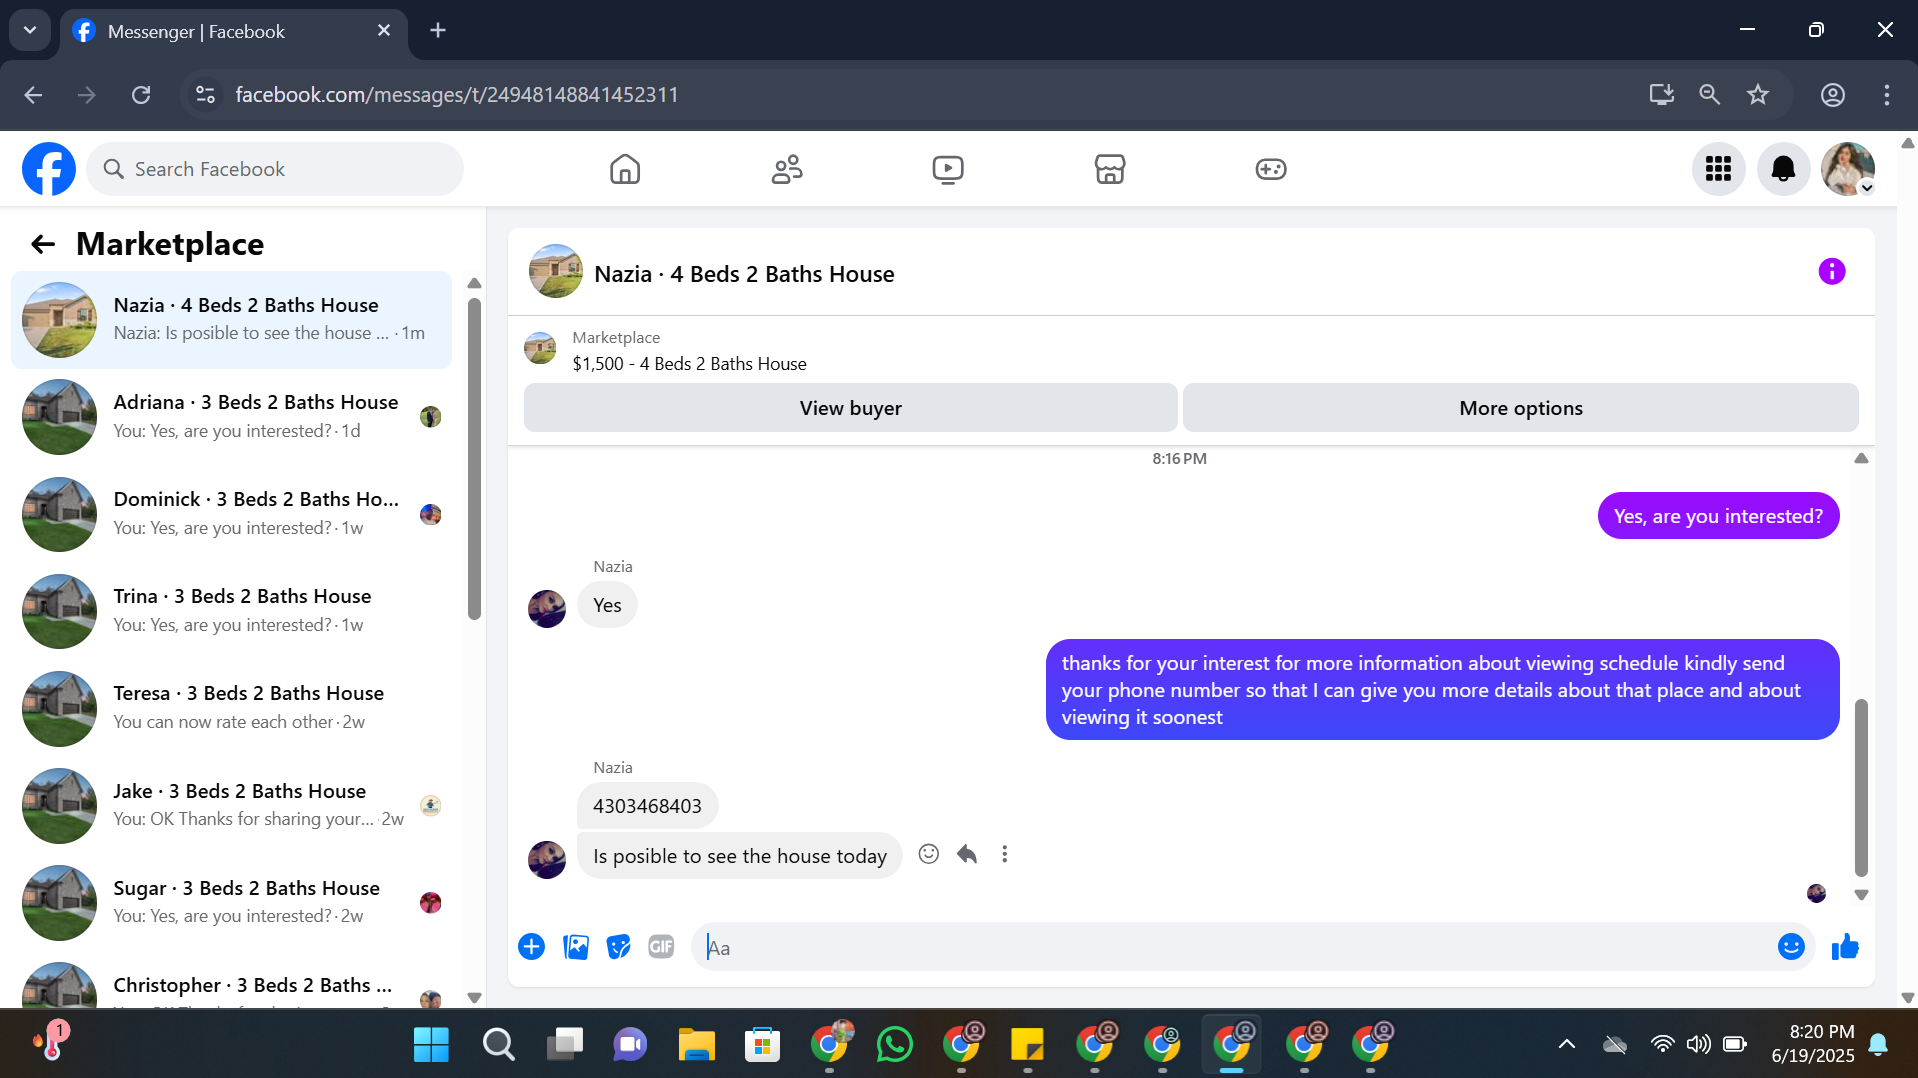Open Microsoft Store from taskbar
Image resolution: width=1918 pixels, height=1078 pixels.
coord(762,1045)
